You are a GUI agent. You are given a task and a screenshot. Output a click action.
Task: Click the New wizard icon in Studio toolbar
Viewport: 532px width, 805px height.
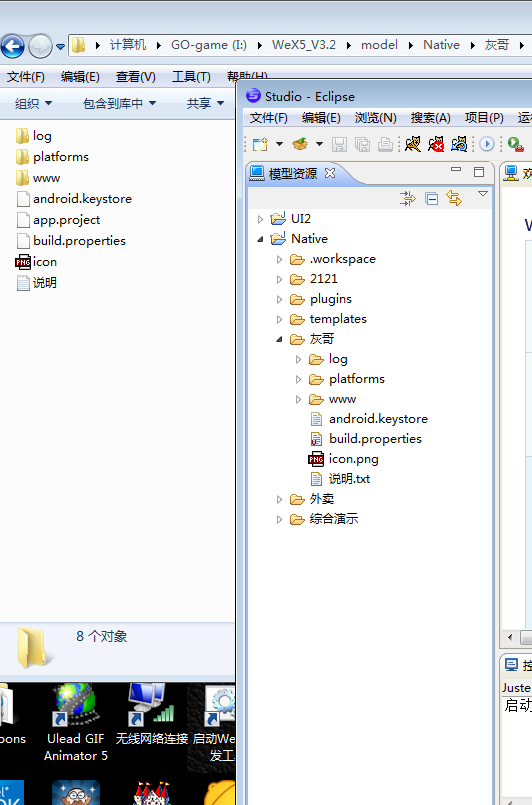click(x=261, y=144)
